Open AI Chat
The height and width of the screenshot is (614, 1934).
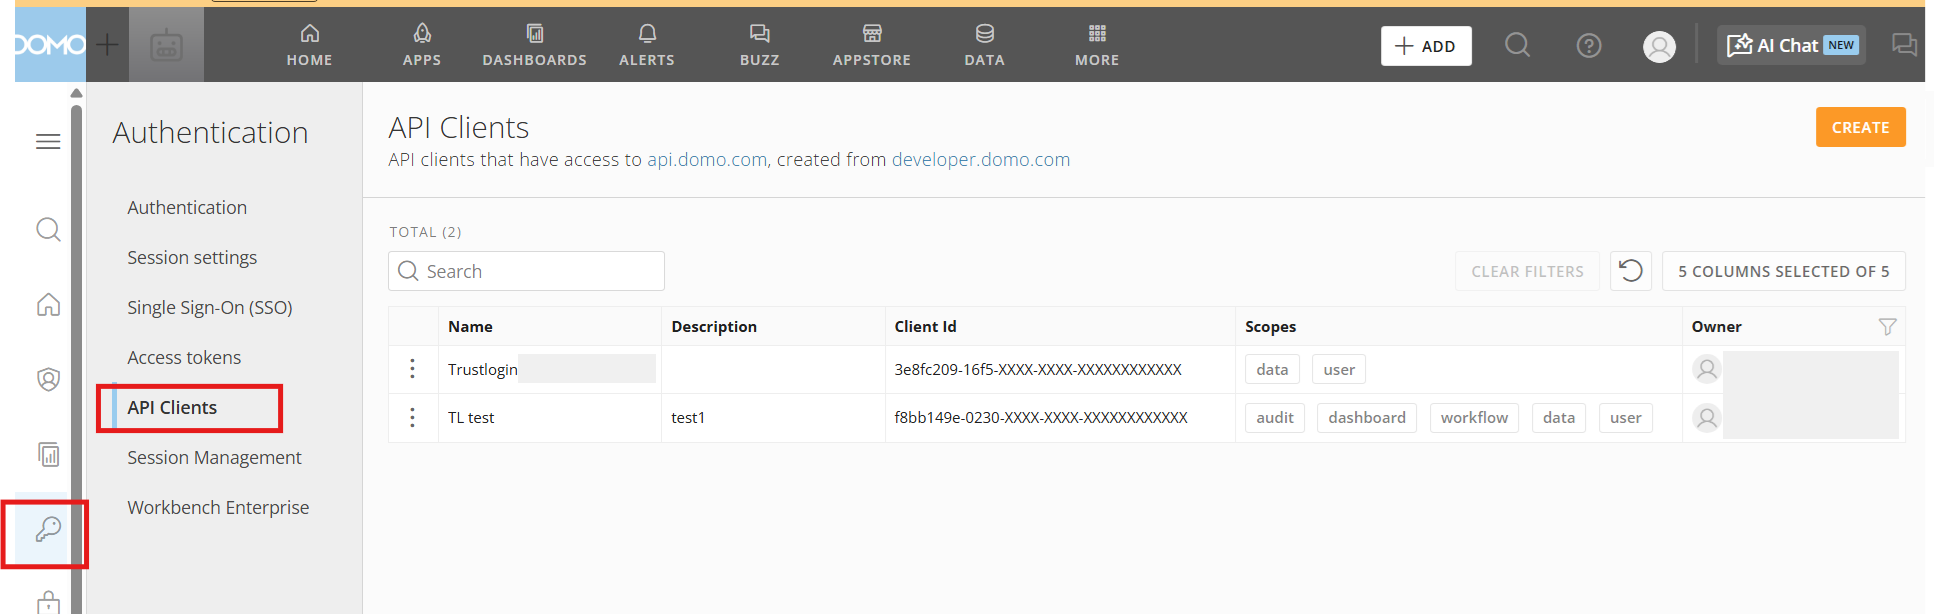click(x=1791, y=45)
